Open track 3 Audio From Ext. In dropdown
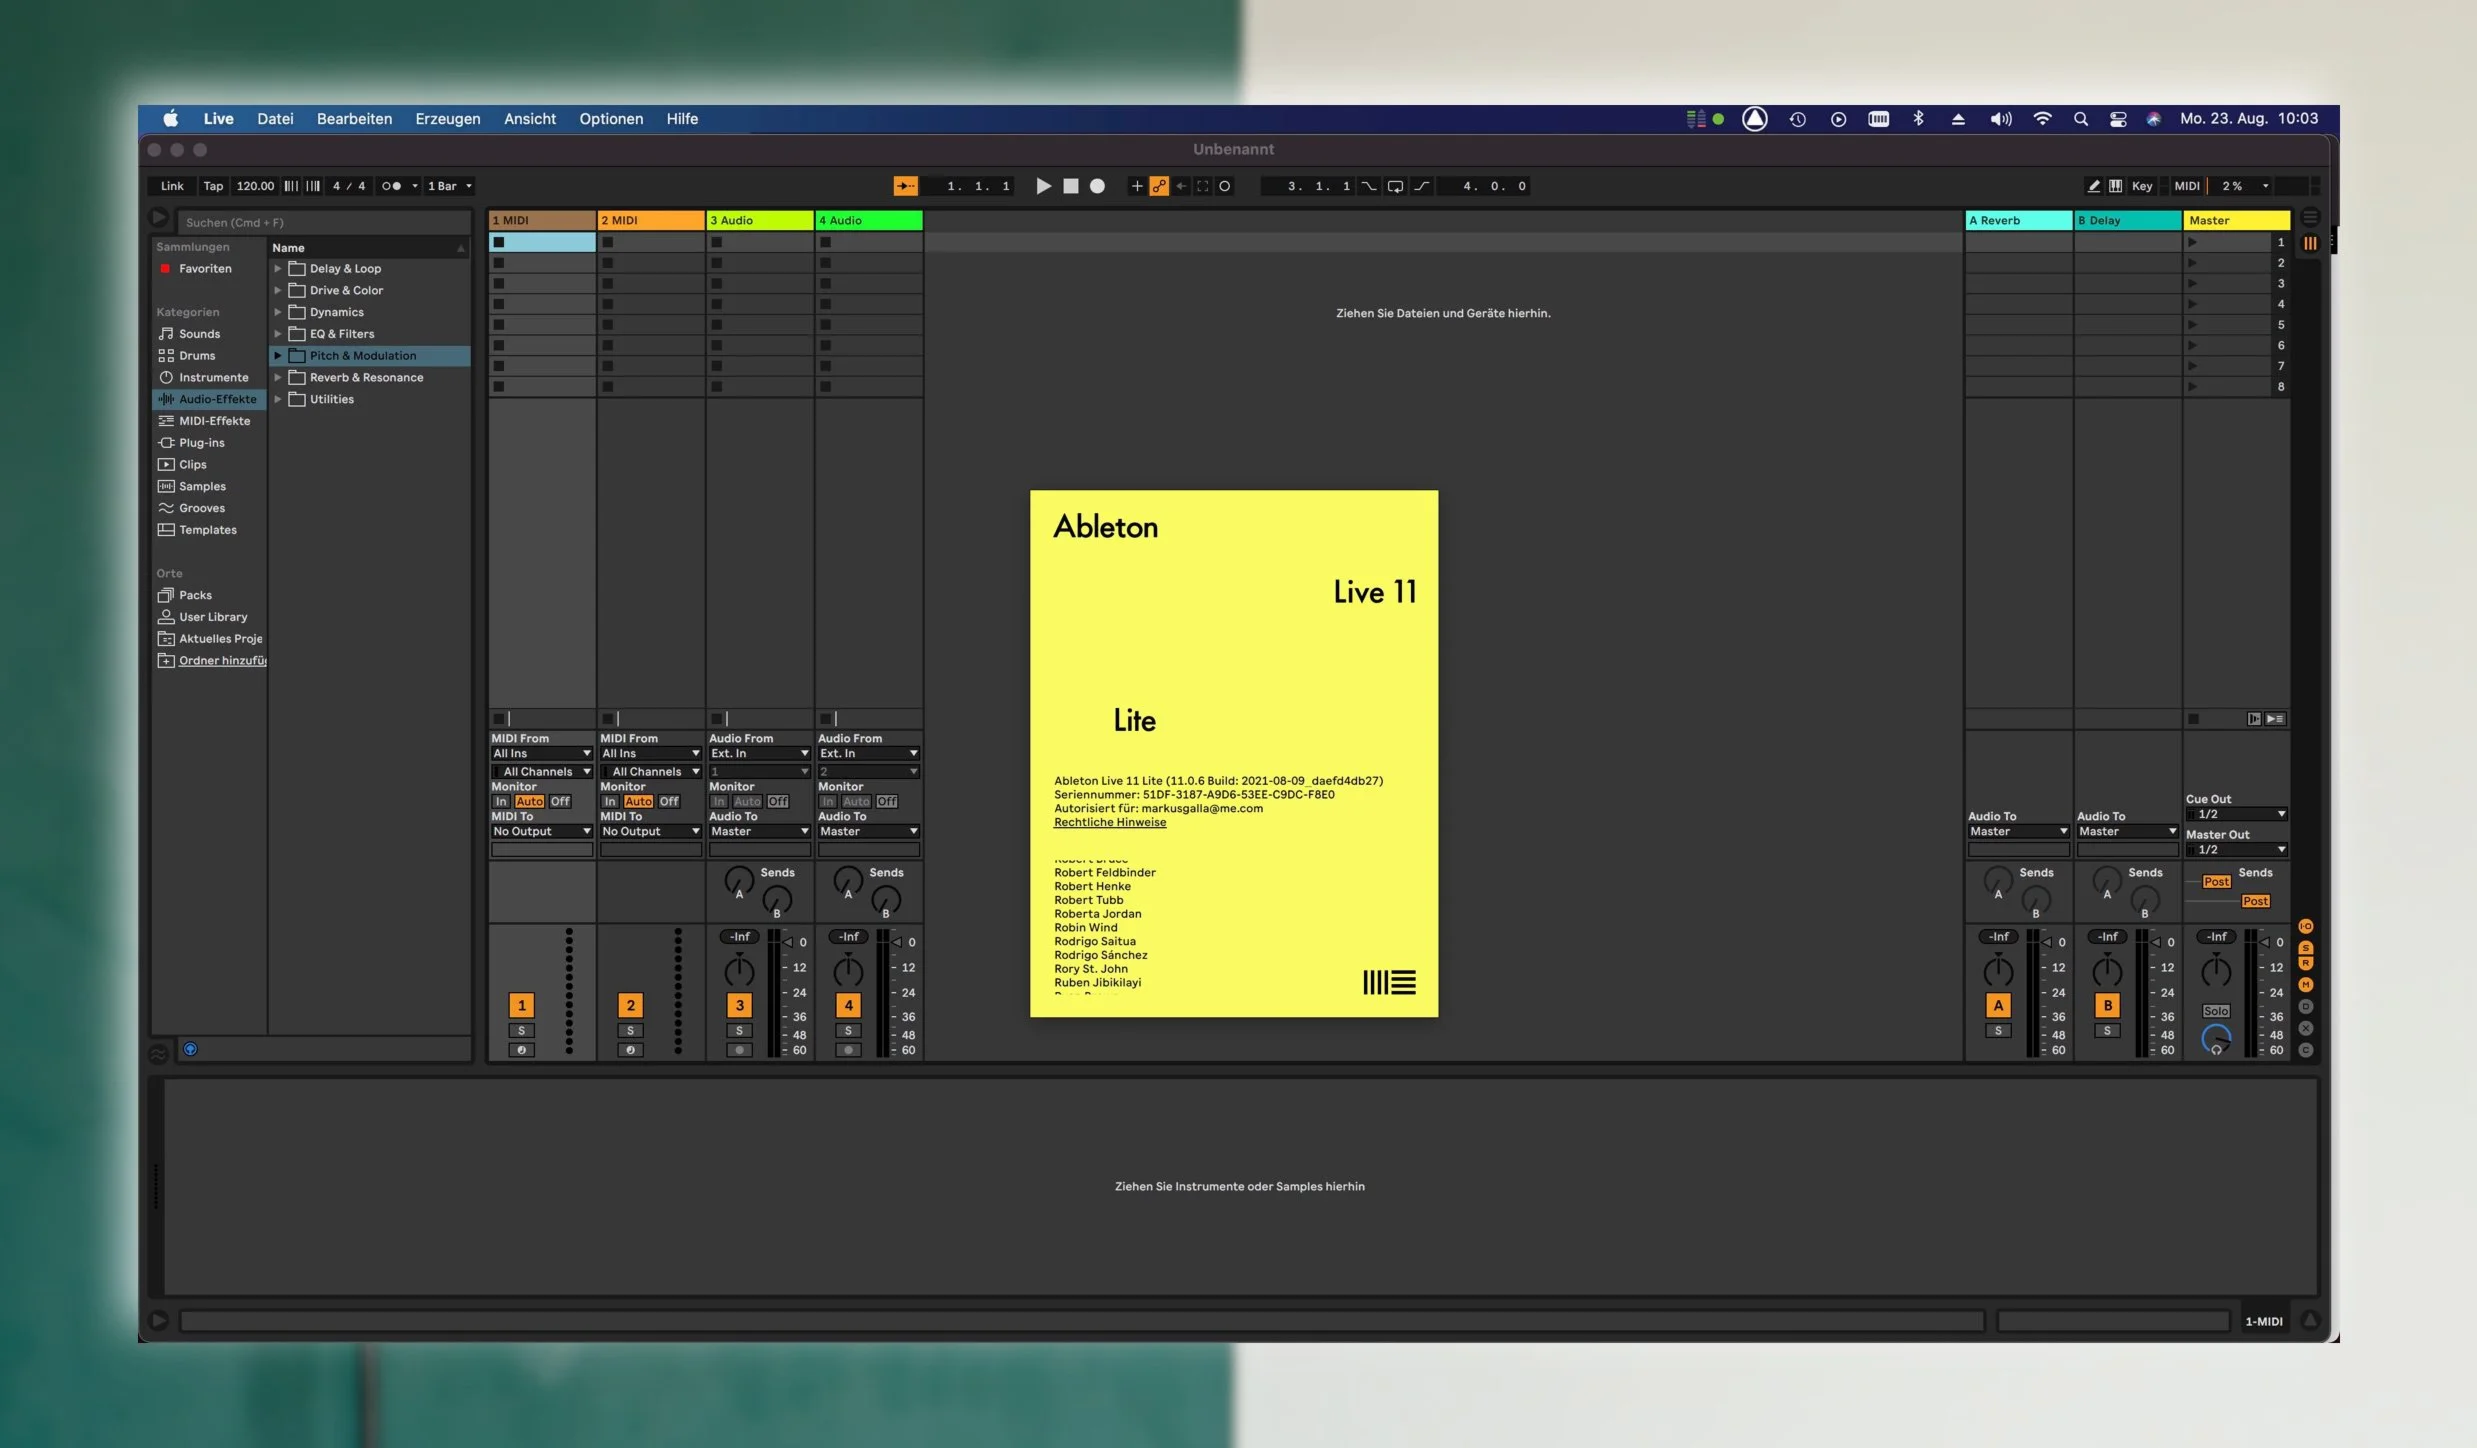Viewport: 2477px width, 1448px height. pyautogui.click(x=759, y=754)
